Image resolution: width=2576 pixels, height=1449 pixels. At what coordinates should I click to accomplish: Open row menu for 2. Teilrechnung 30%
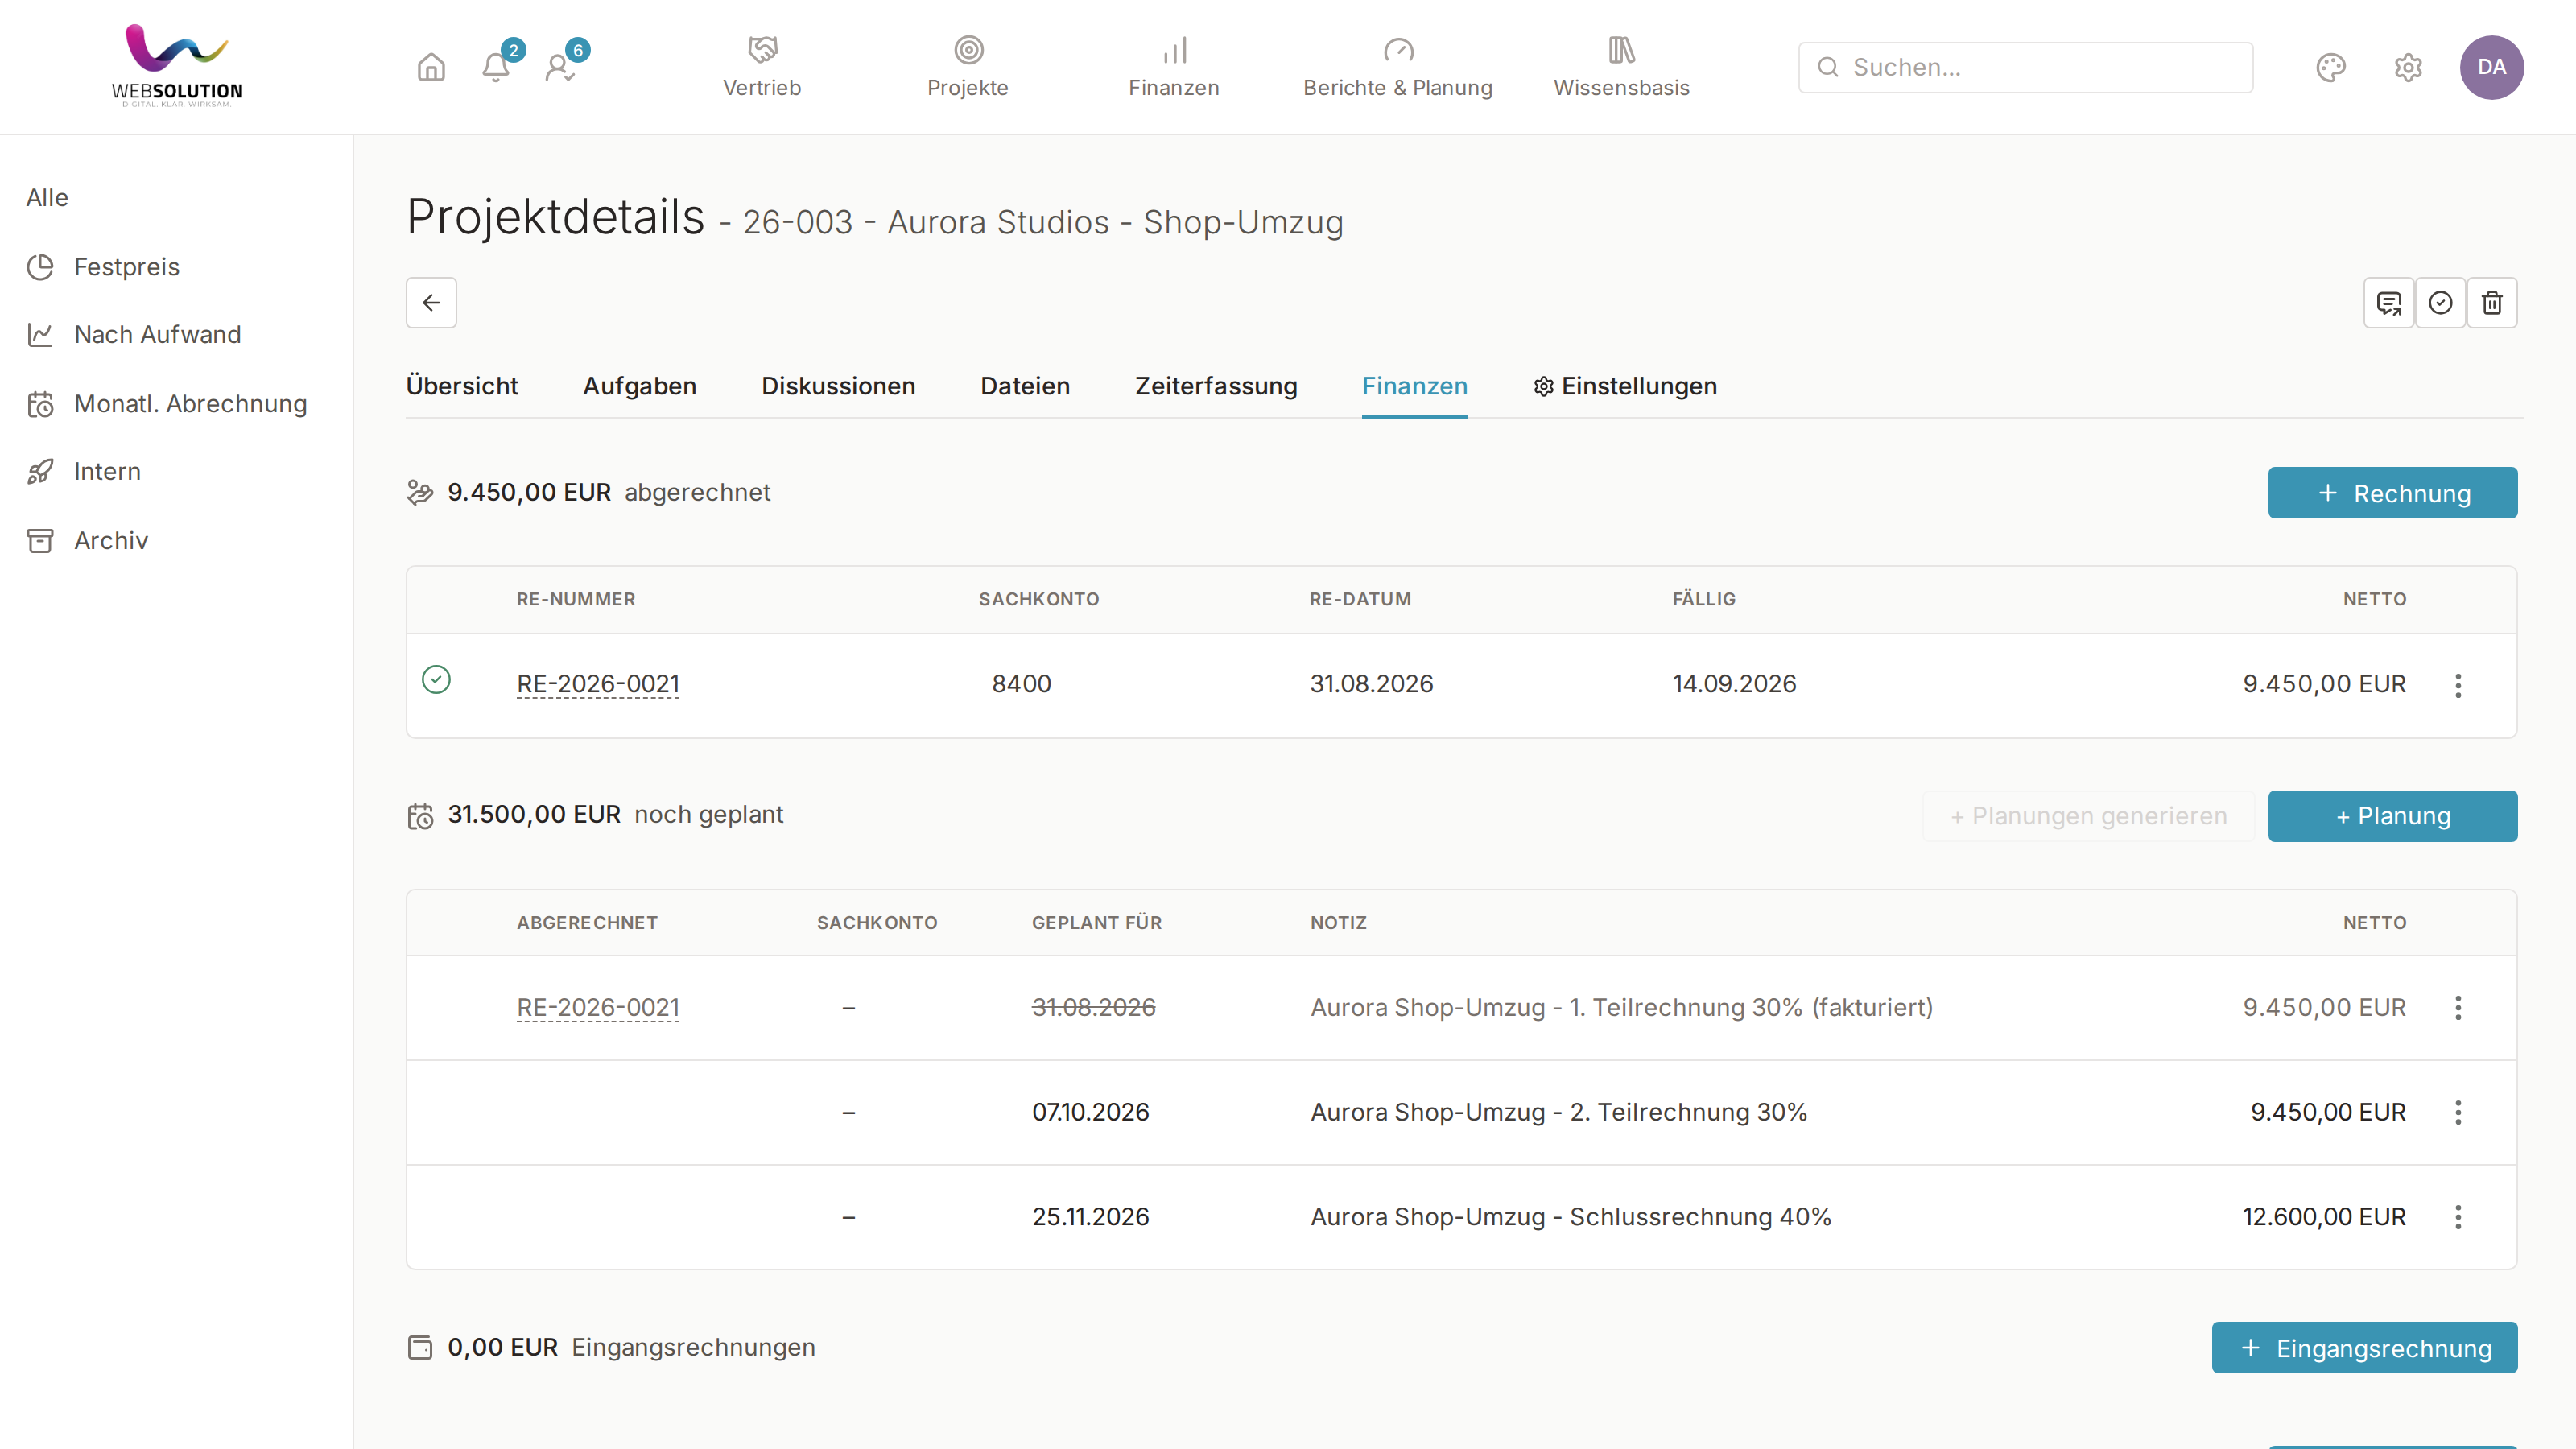pos(2458,1113)
